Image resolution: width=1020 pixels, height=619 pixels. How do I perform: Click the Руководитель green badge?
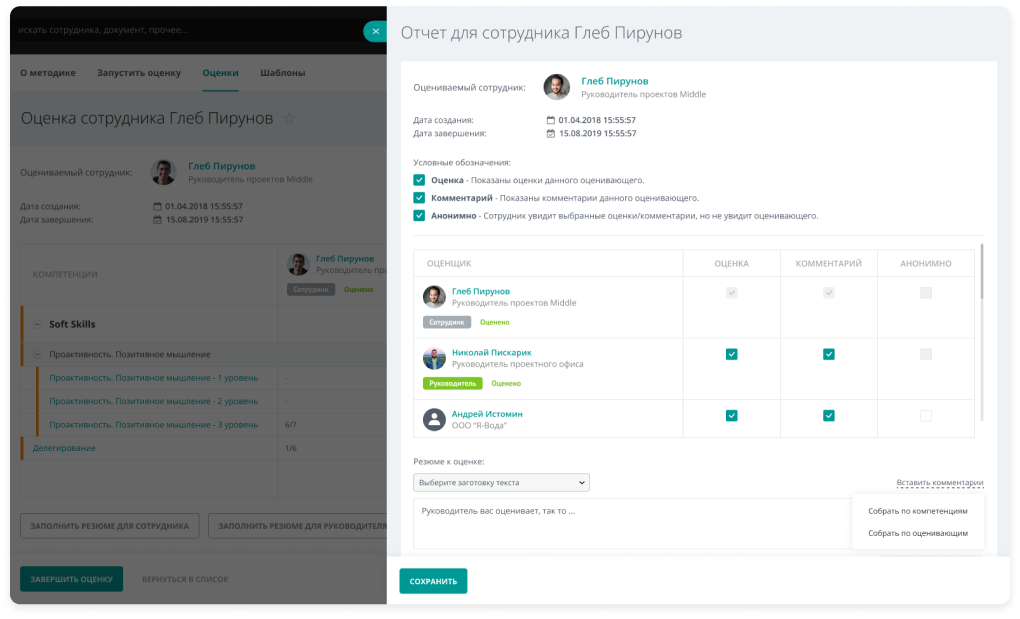(452, 384)
